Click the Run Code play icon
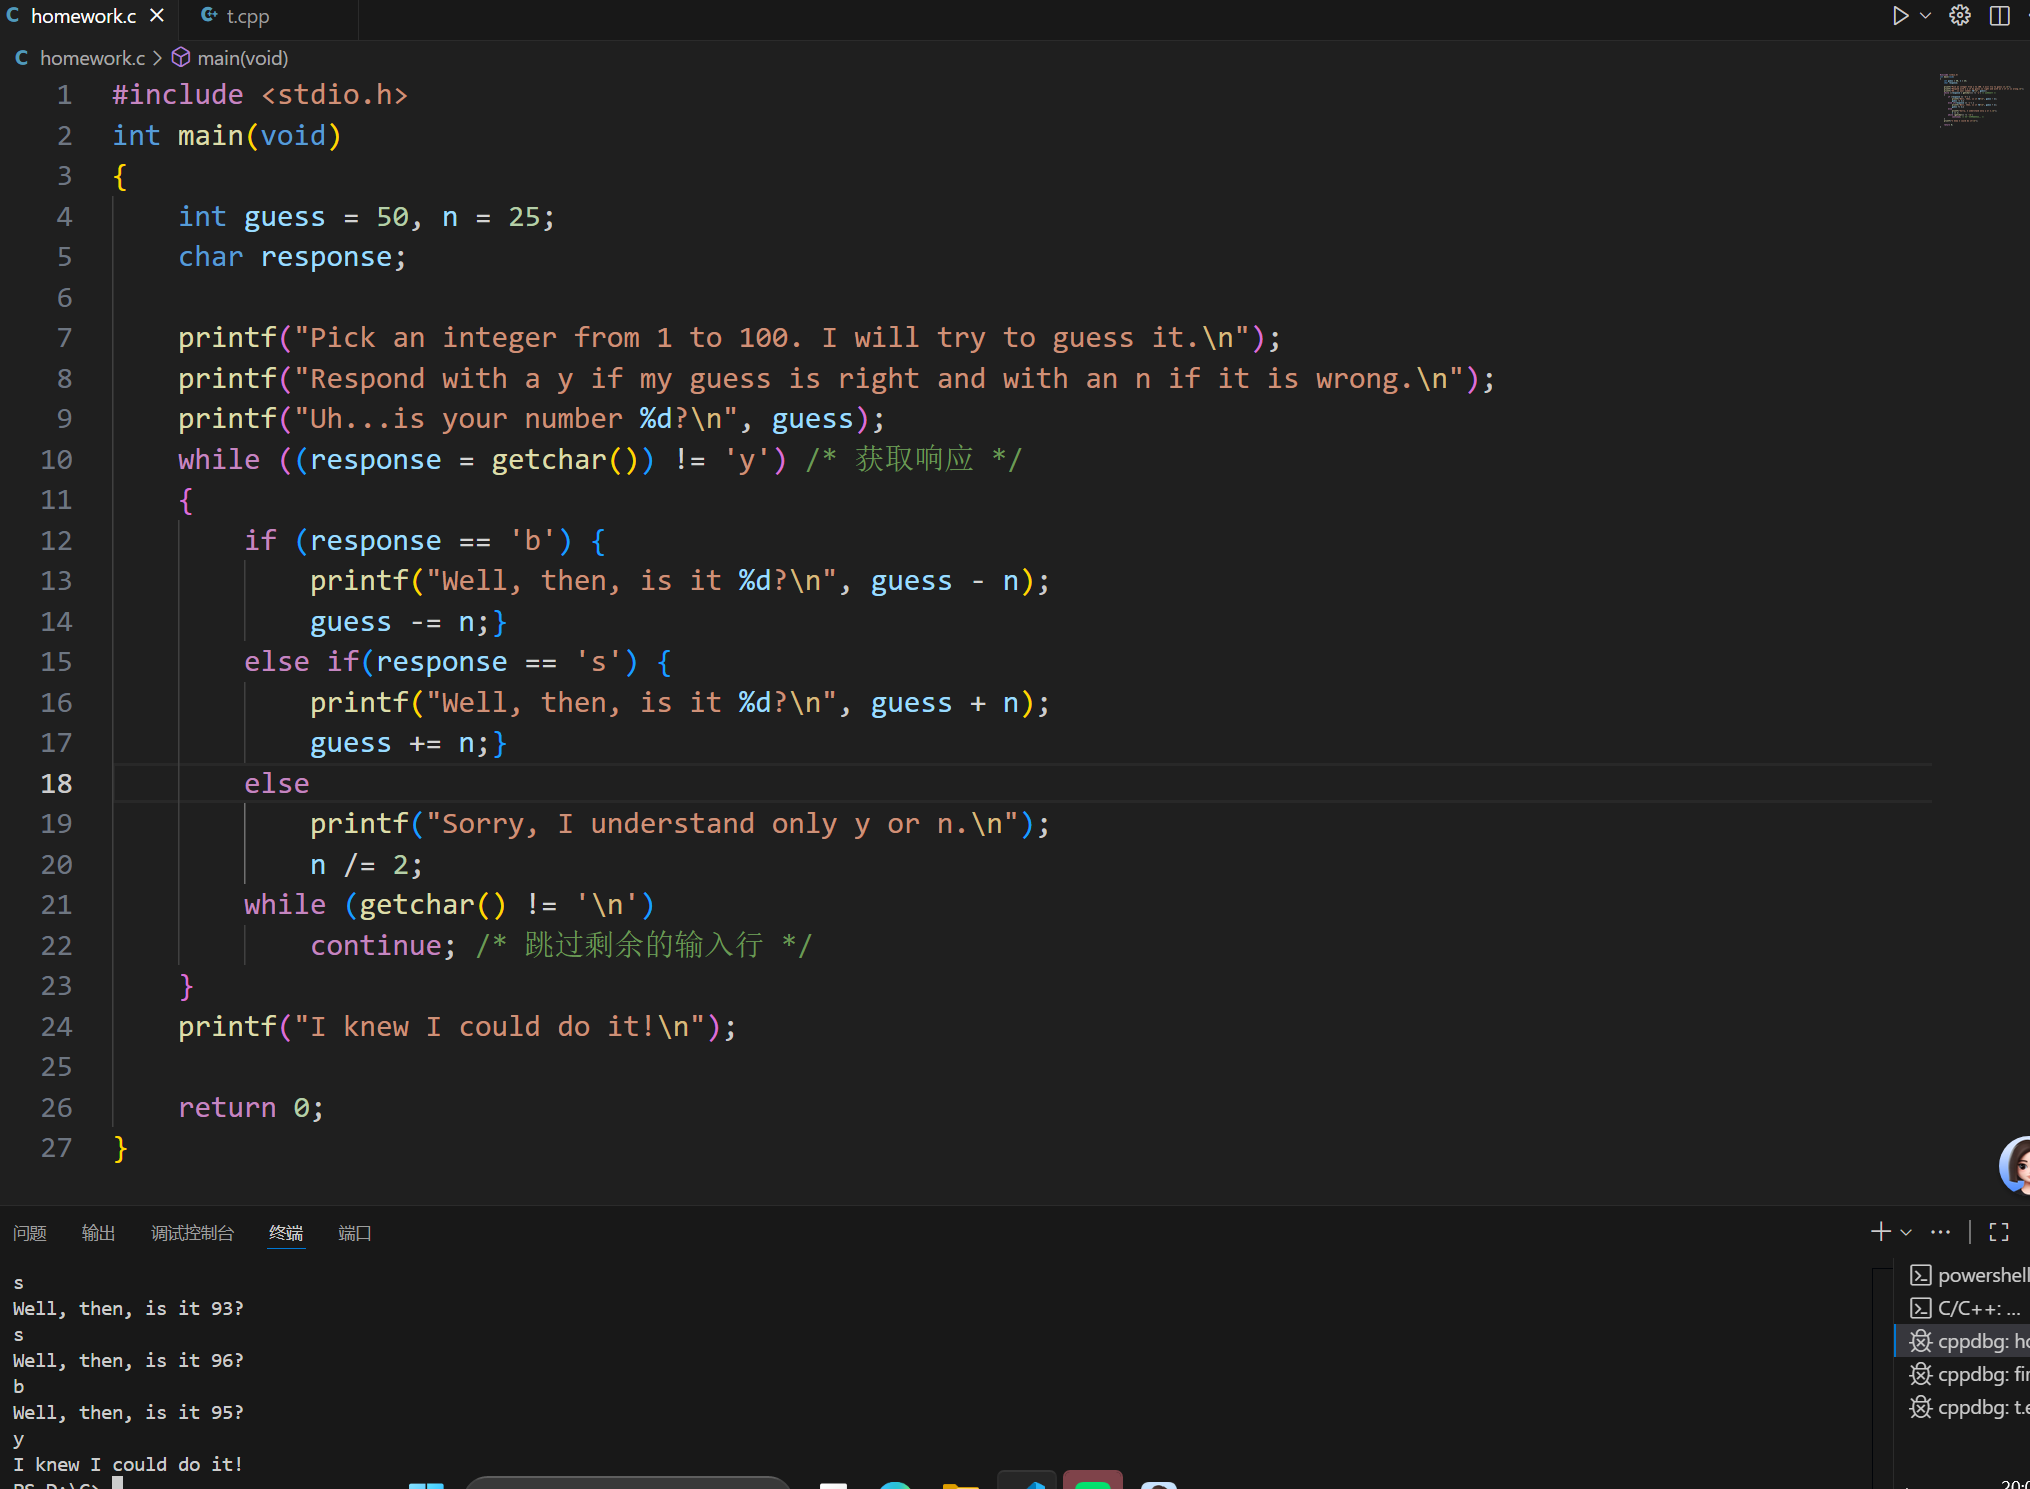This screenshot has height=1489, width=2030. (x=1900, y=16)
